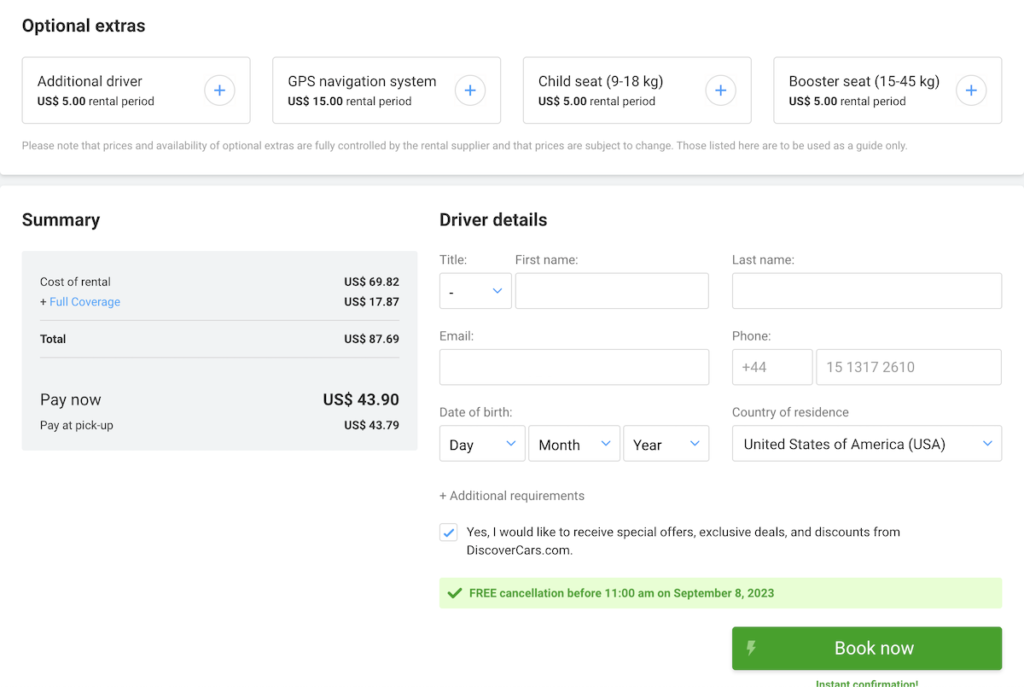
Task: Click the Full Coverage US$ 17.87 amount
Action: 372,302
